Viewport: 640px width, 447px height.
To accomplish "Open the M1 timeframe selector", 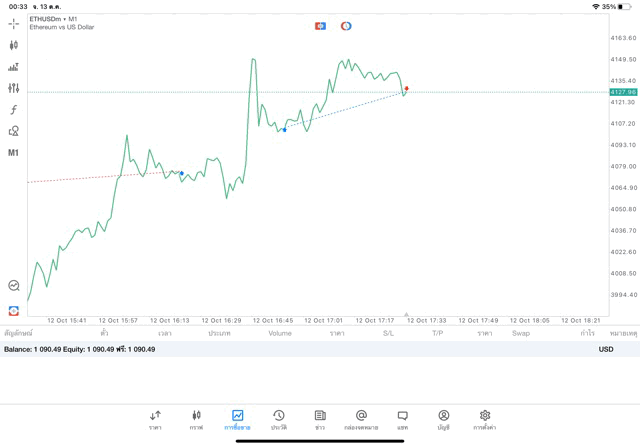I will (x=13, y=153).
